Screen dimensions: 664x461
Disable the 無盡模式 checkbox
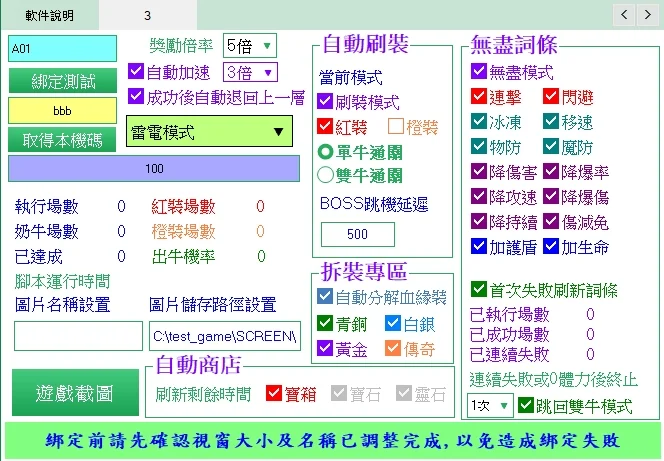[480, 72]
